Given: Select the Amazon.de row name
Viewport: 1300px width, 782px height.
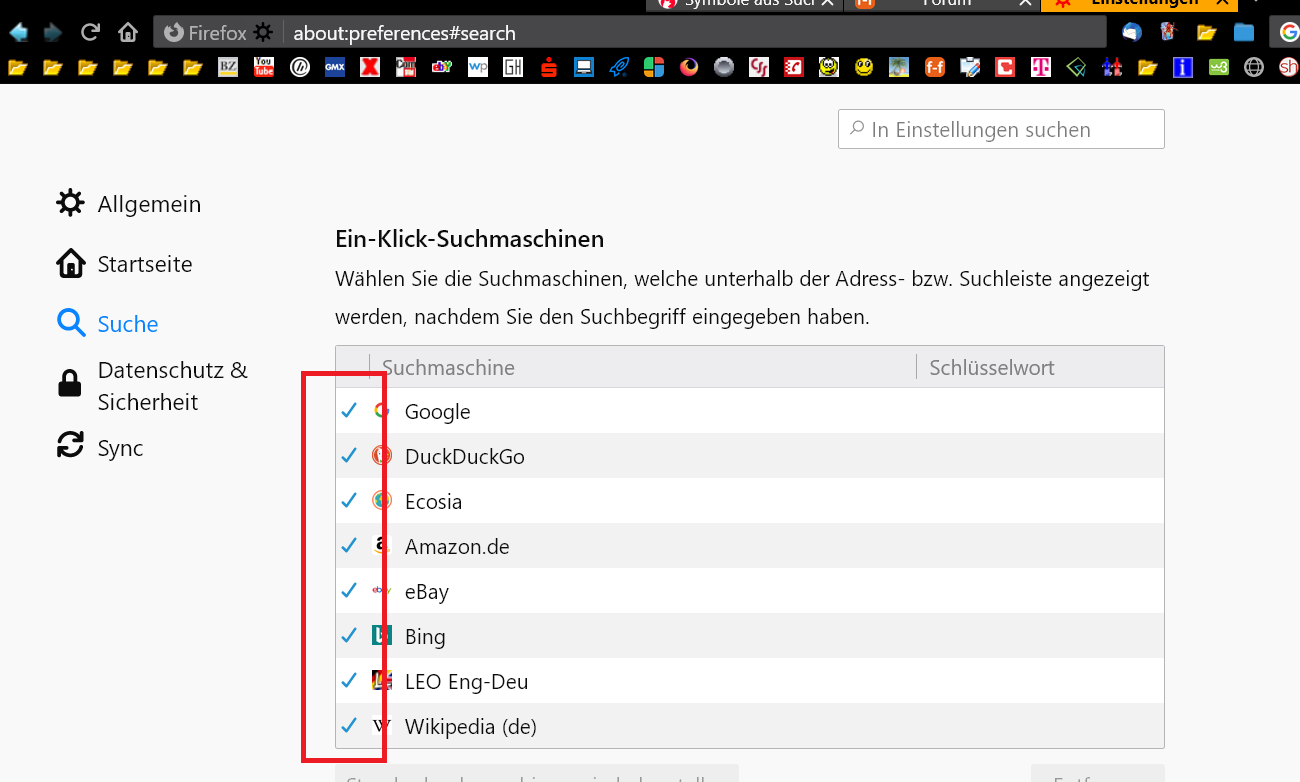Looking at the screenshot, I should 457,546.
